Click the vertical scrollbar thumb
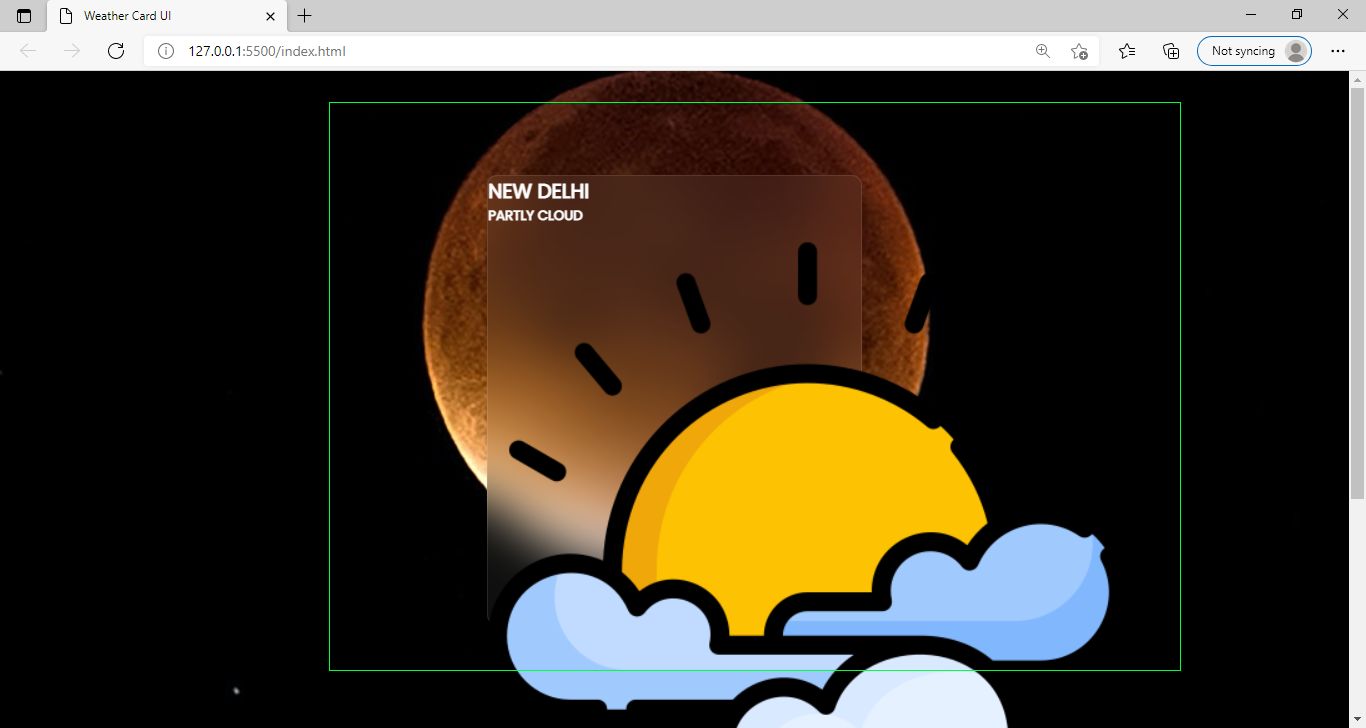Screen dimensions: 1366x728 [1357, 294]
